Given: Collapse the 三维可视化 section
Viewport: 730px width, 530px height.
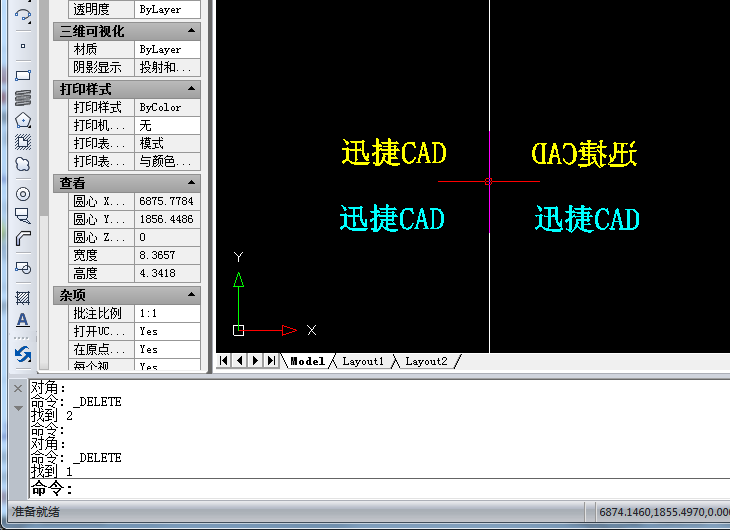Looking at the screenshot, I should (191, 31).
